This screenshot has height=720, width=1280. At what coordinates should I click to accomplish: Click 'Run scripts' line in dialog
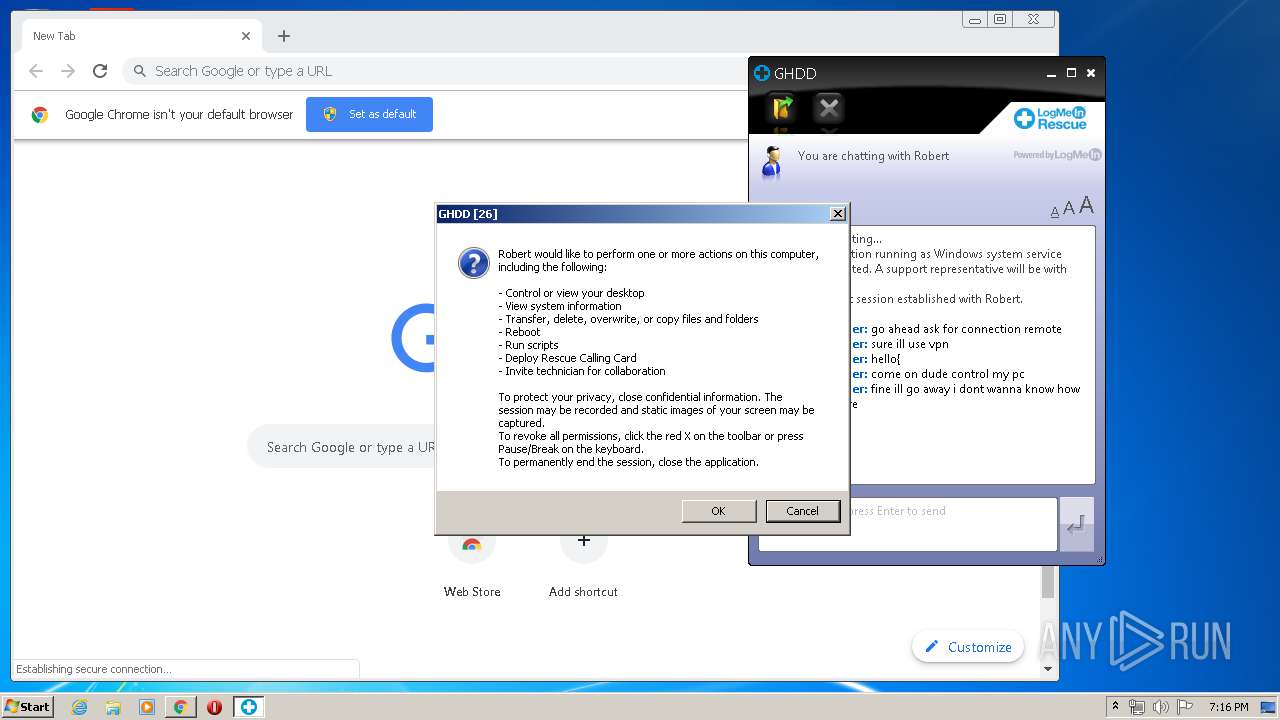tap(528, 345)
